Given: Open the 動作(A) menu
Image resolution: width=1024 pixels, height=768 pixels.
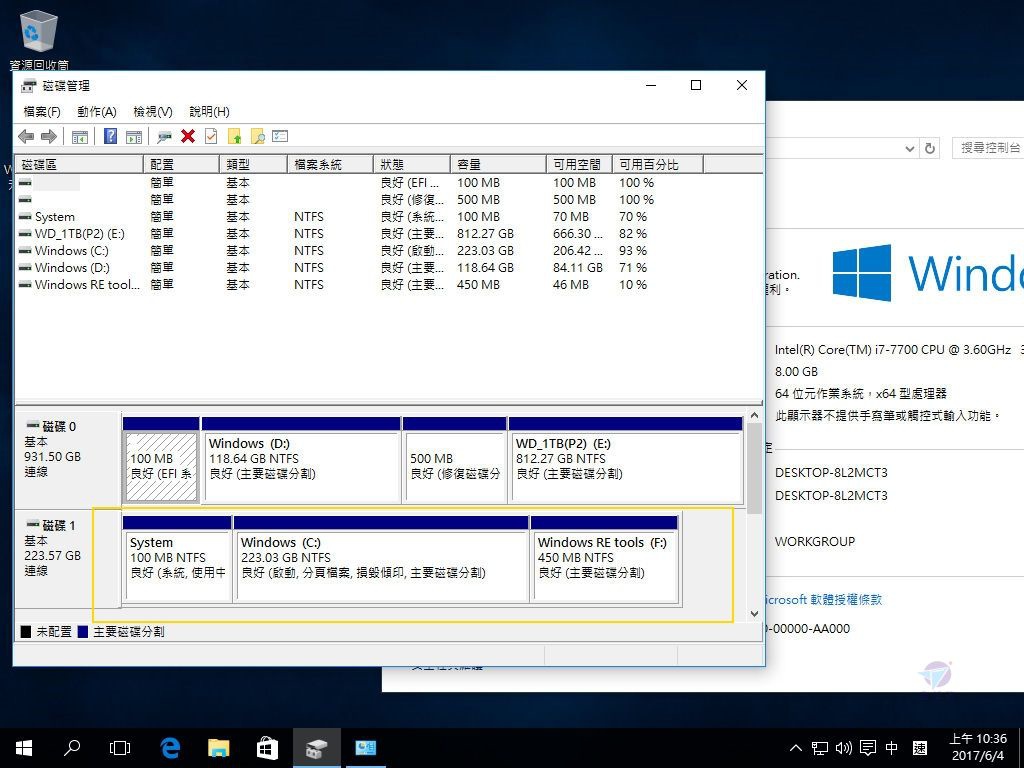Looking at the screenshot, I should tap(97, 112).
